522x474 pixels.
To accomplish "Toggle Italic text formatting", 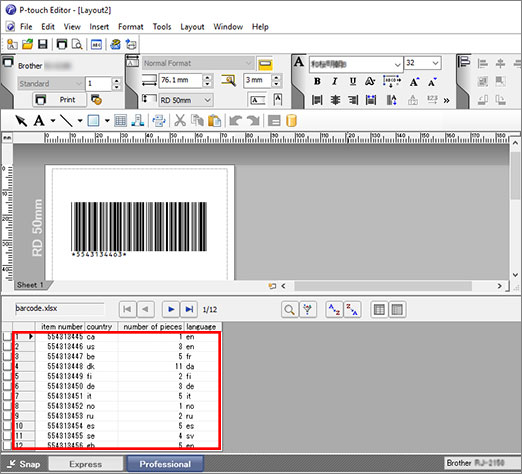I will pyautogui.click(x=335, y=81).
